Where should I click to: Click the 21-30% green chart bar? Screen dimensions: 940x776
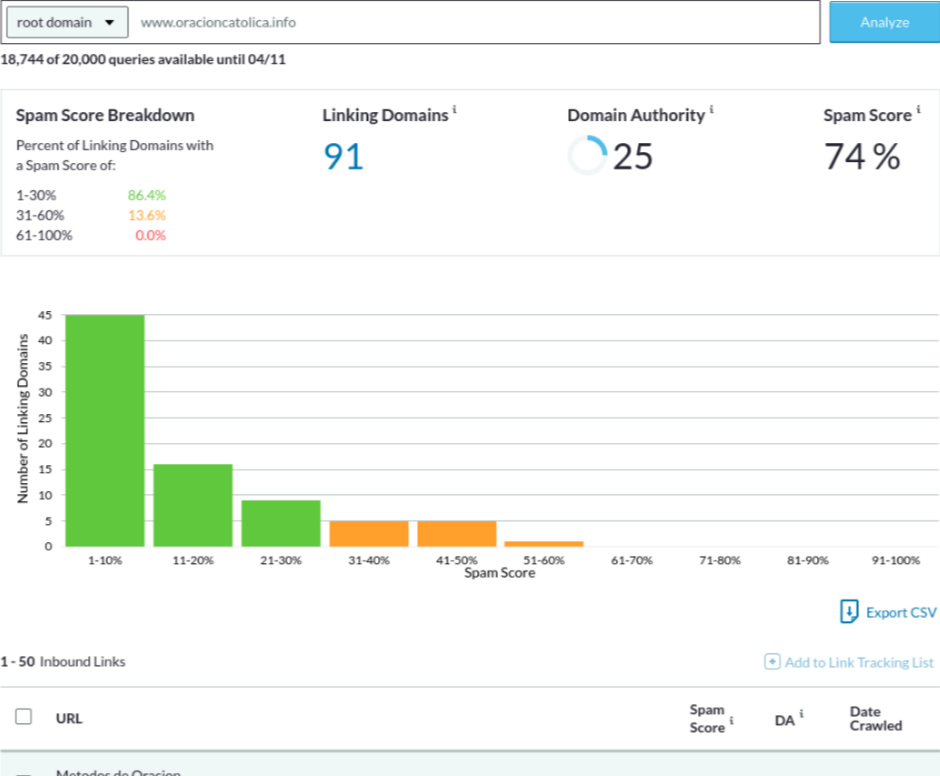pyautogui.click(x=281, y=523)
